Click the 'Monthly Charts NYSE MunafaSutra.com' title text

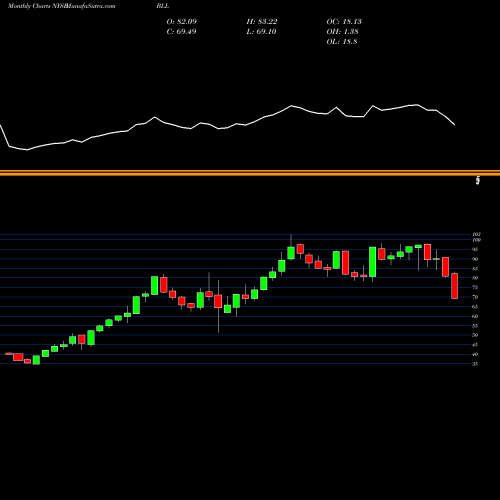62,6
